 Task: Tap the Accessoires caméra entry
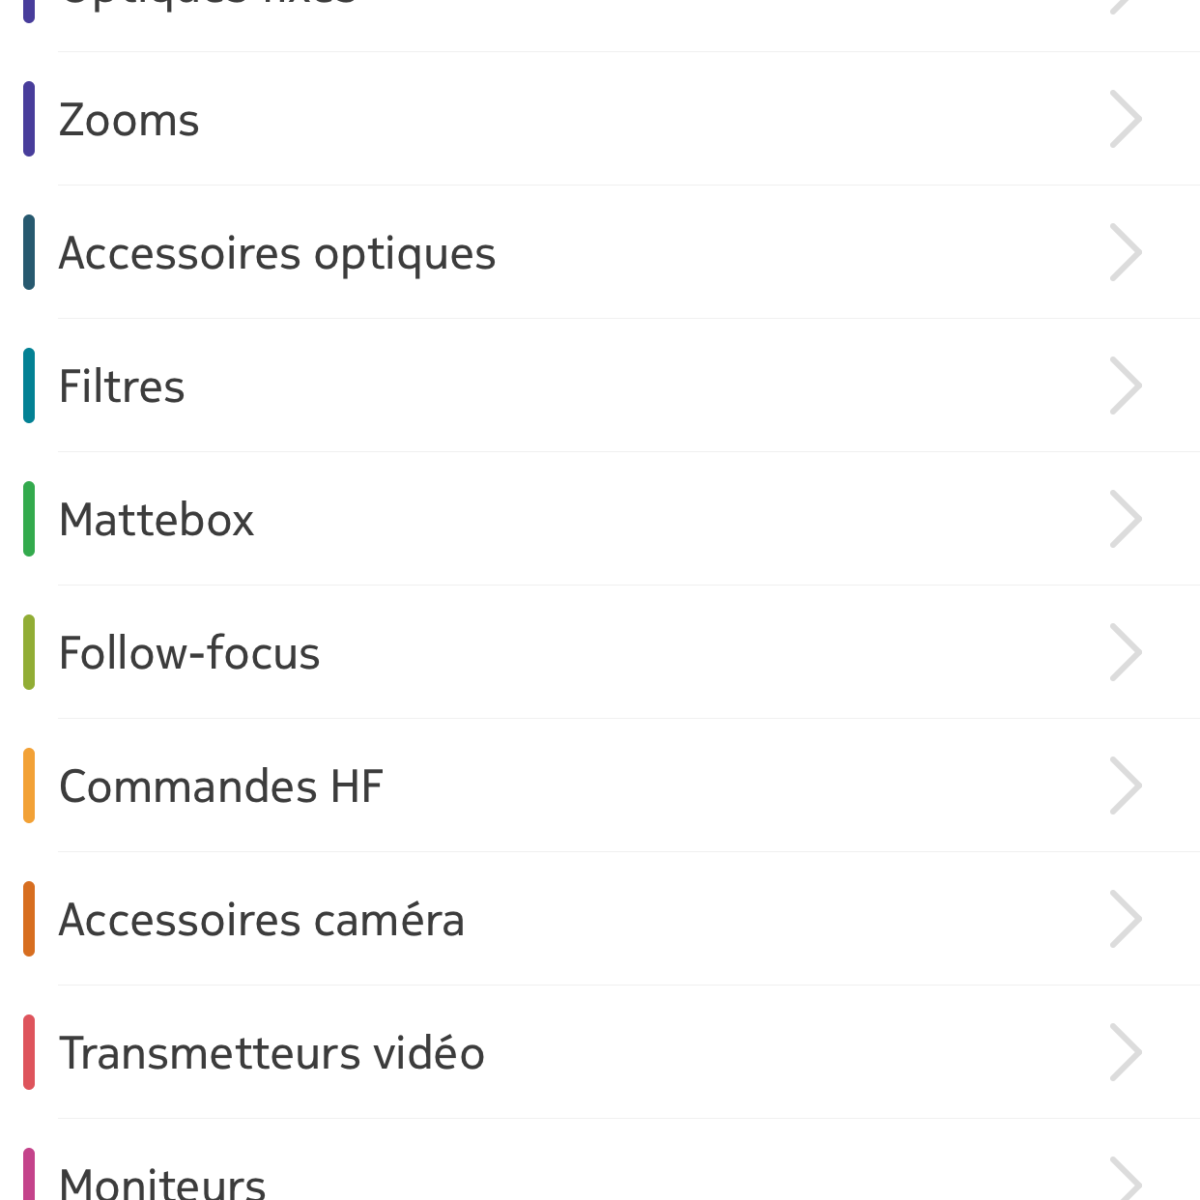point(600,919)
